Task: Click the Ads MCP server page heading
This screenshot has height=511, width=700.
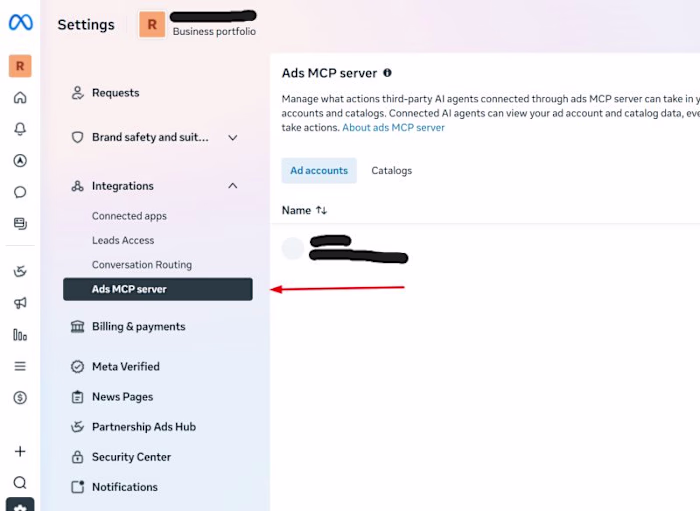Action: pos(329,73)
